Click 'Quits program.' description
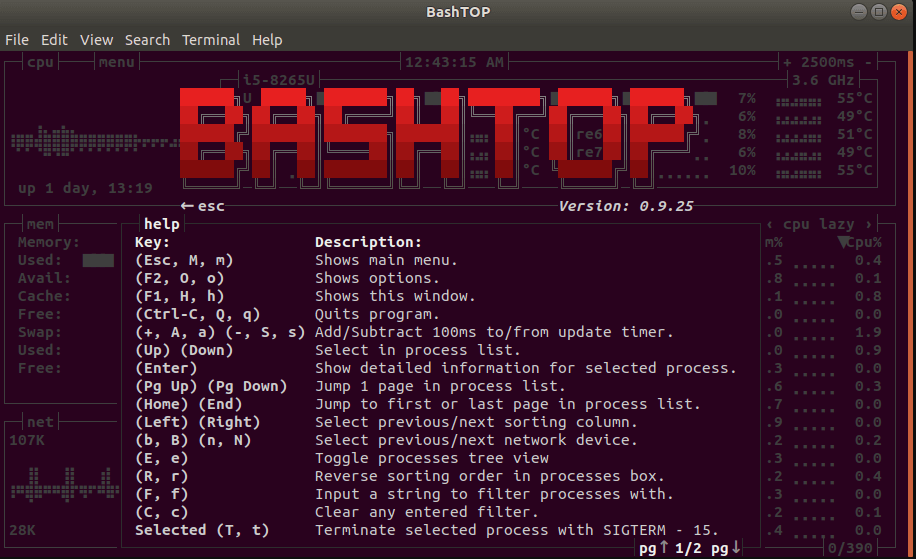Viewport: 916px width, 559px height. [x=377, y=314]
